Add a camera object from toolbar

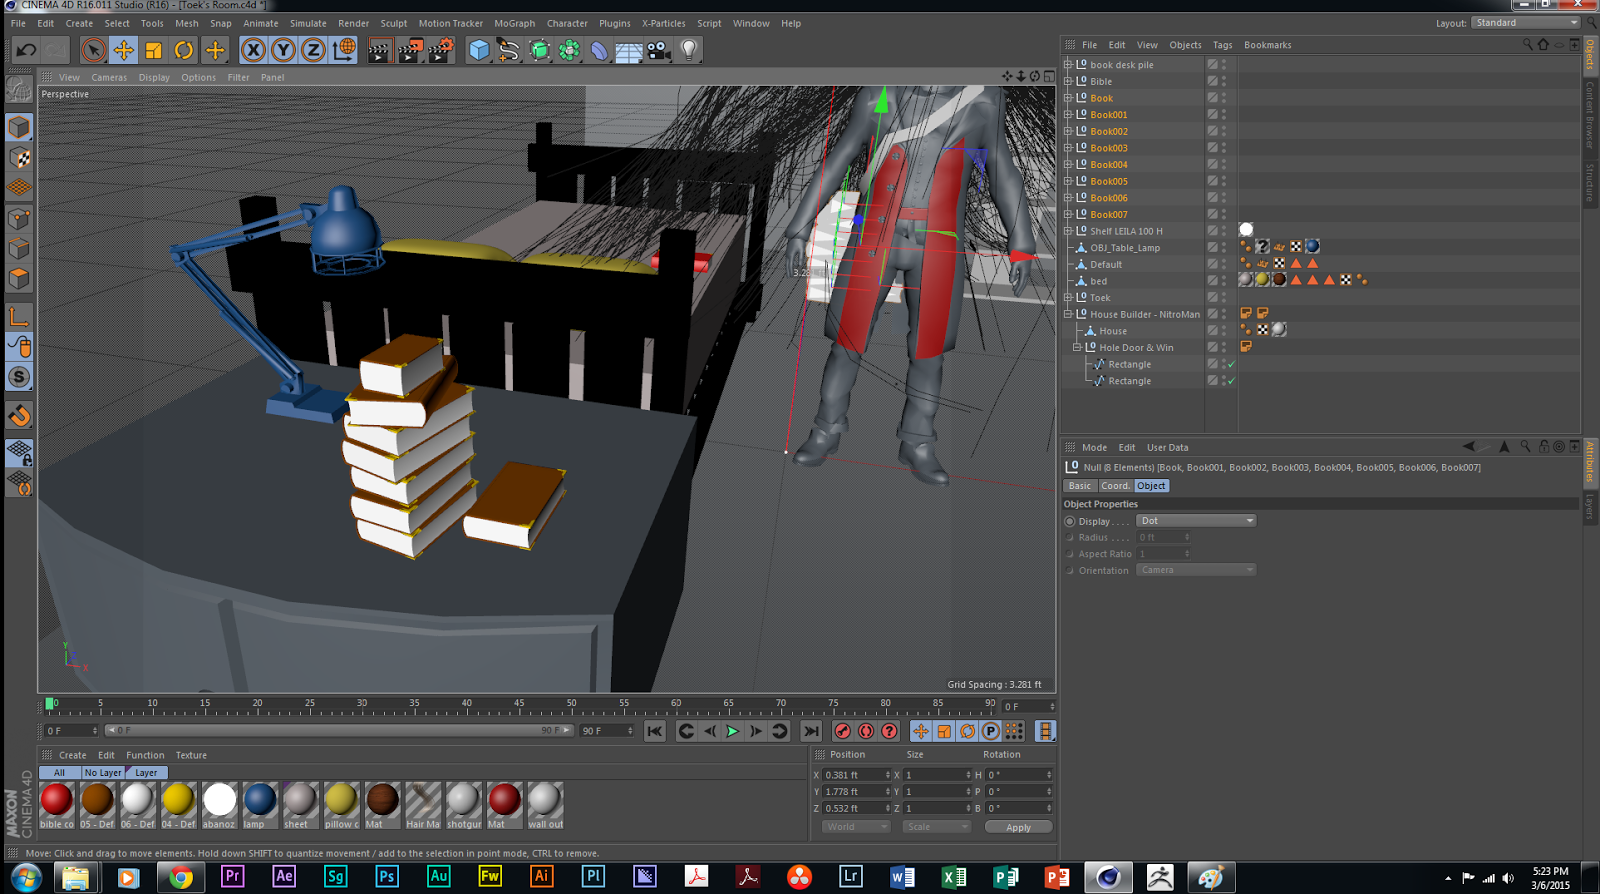coord(659,50)
